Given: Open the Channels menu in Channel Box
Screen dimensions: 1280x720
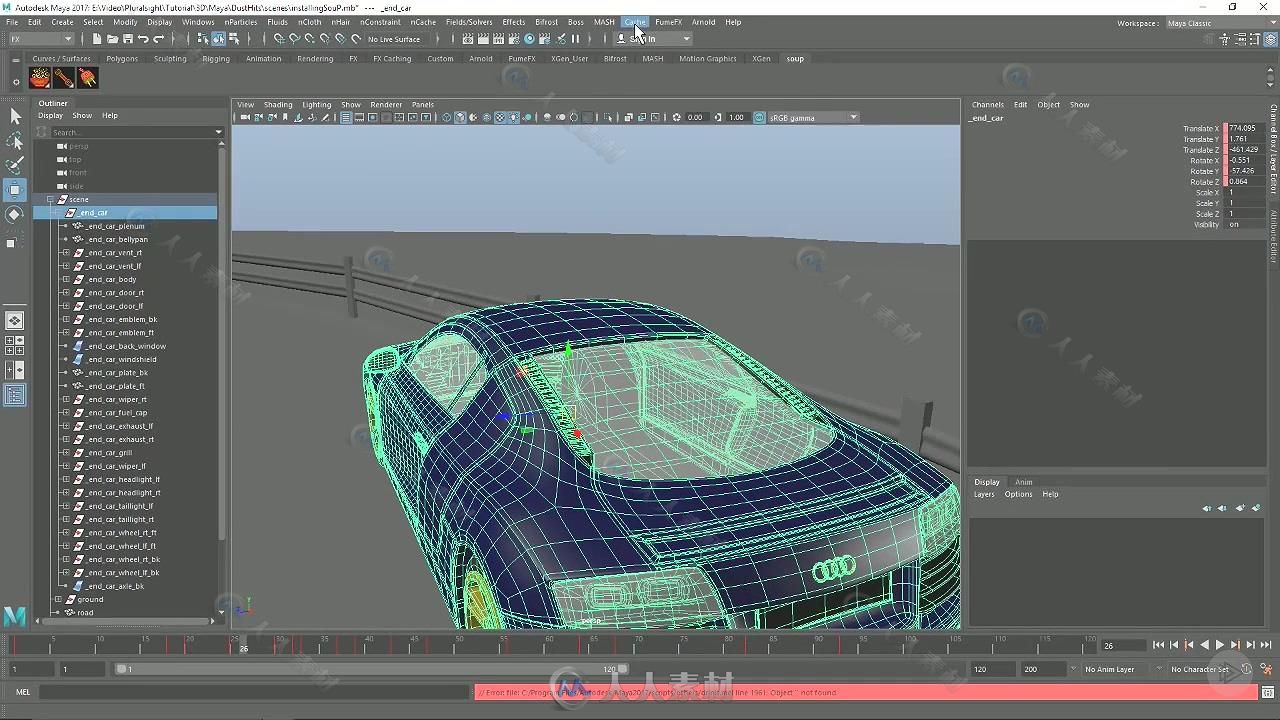Looking at the screenshot, I should (988, 104).
